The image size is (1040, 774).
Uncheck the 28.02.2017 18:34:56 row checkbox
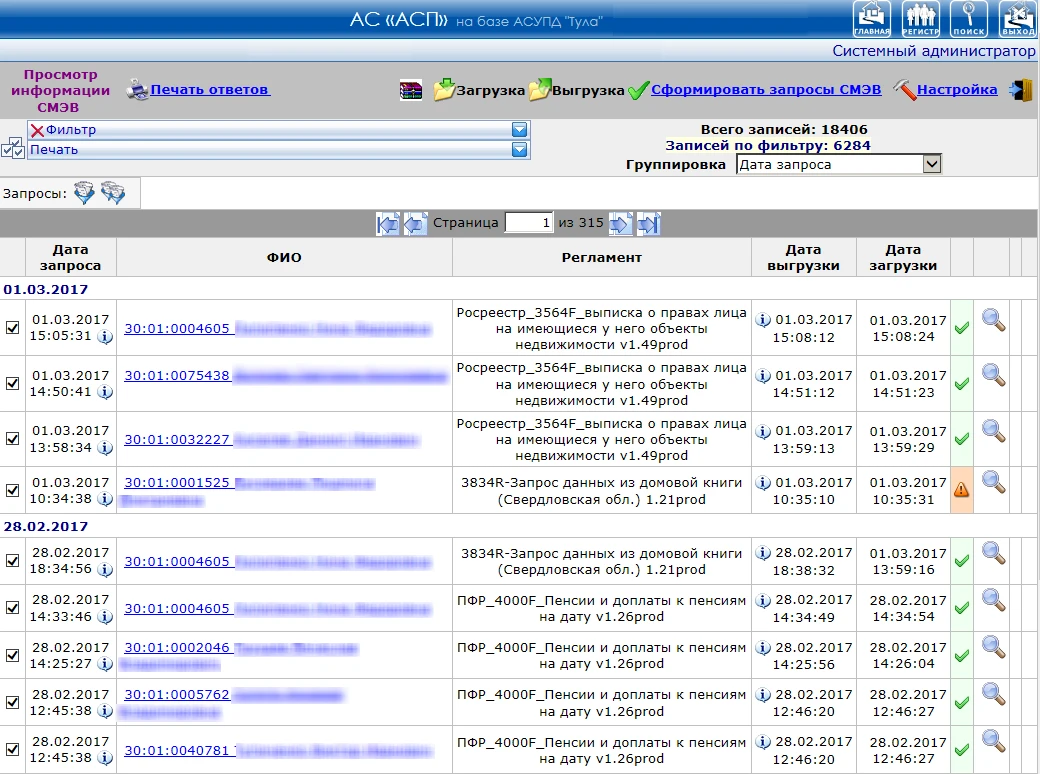tap(13, 560)
